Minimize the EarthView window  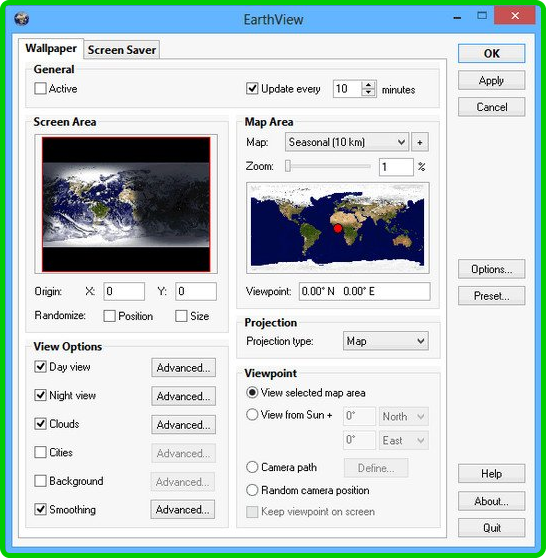point(457,17)
